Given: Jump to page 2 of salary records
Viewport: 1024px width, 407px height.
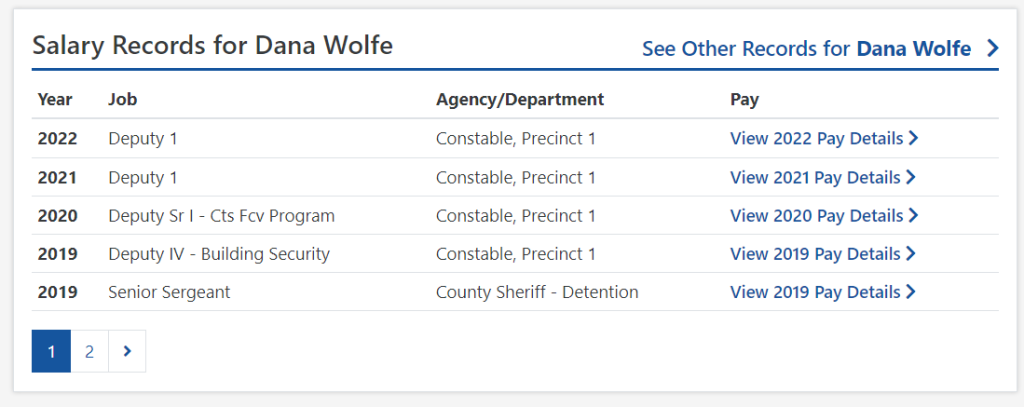Looking at the screenshot, I should 89,351.
